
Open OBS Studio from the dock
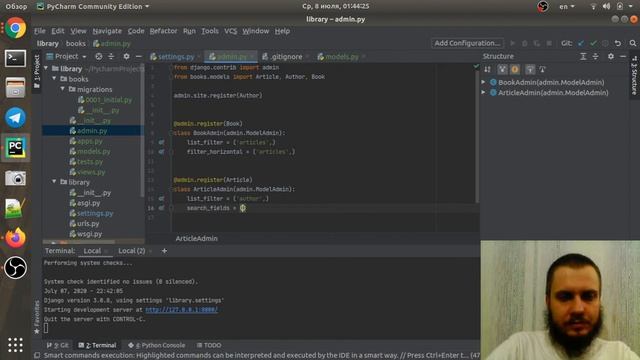[16, 268]
